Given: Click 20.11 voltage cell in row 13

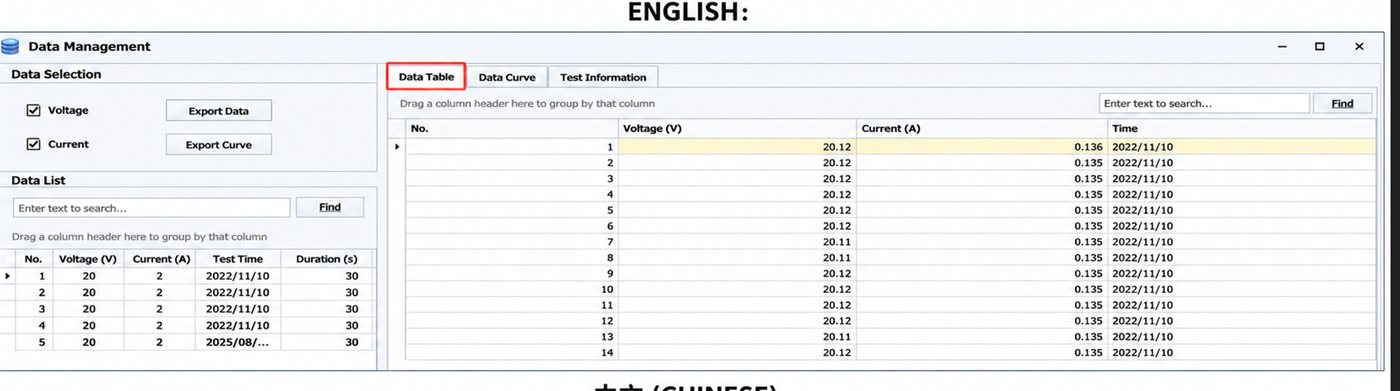Looking at the screenshot, I should pos(737,337).
